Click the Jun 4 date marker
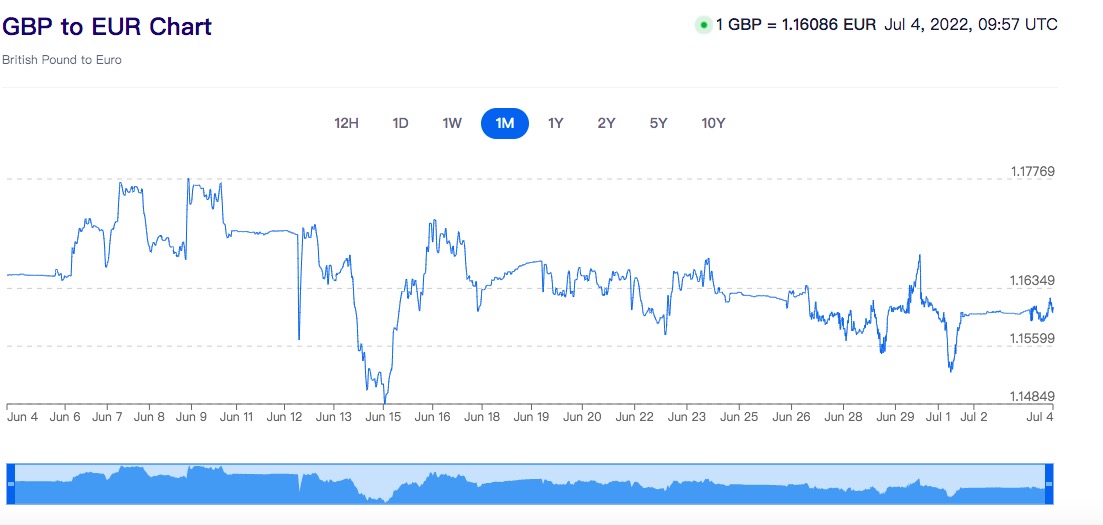The image size is (1103, 525). click(23, 417)
